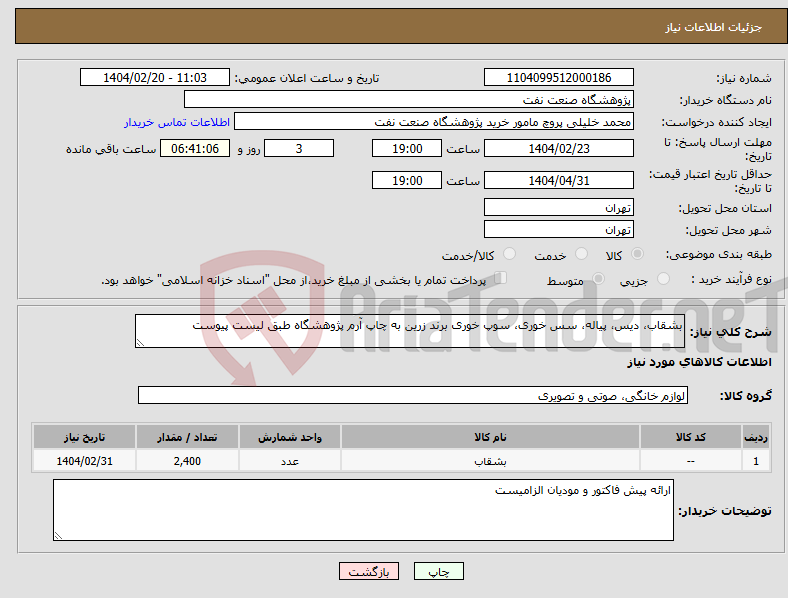Click the quantity cell 2,400

tap(187, 461)
